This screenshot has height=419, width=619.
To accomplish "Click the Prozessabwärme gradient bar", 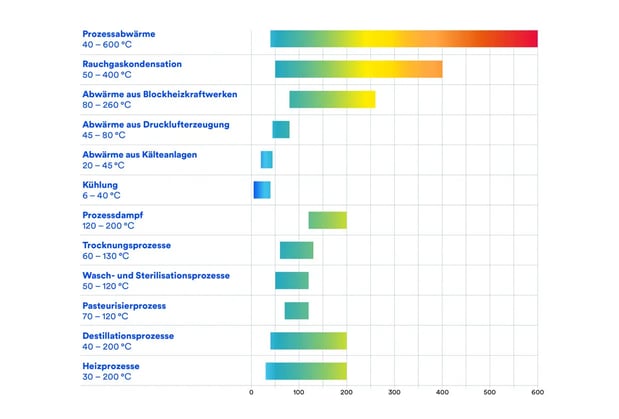I will [x=403, y=39].
